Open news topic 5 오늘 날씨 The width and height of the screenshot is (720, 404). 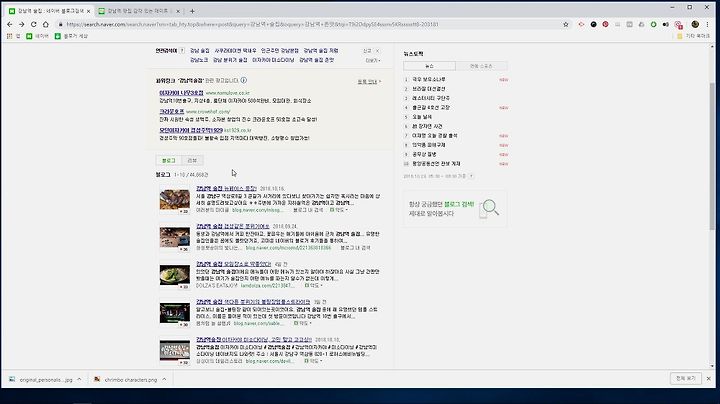pyautogui.click(x=422, y=117)
